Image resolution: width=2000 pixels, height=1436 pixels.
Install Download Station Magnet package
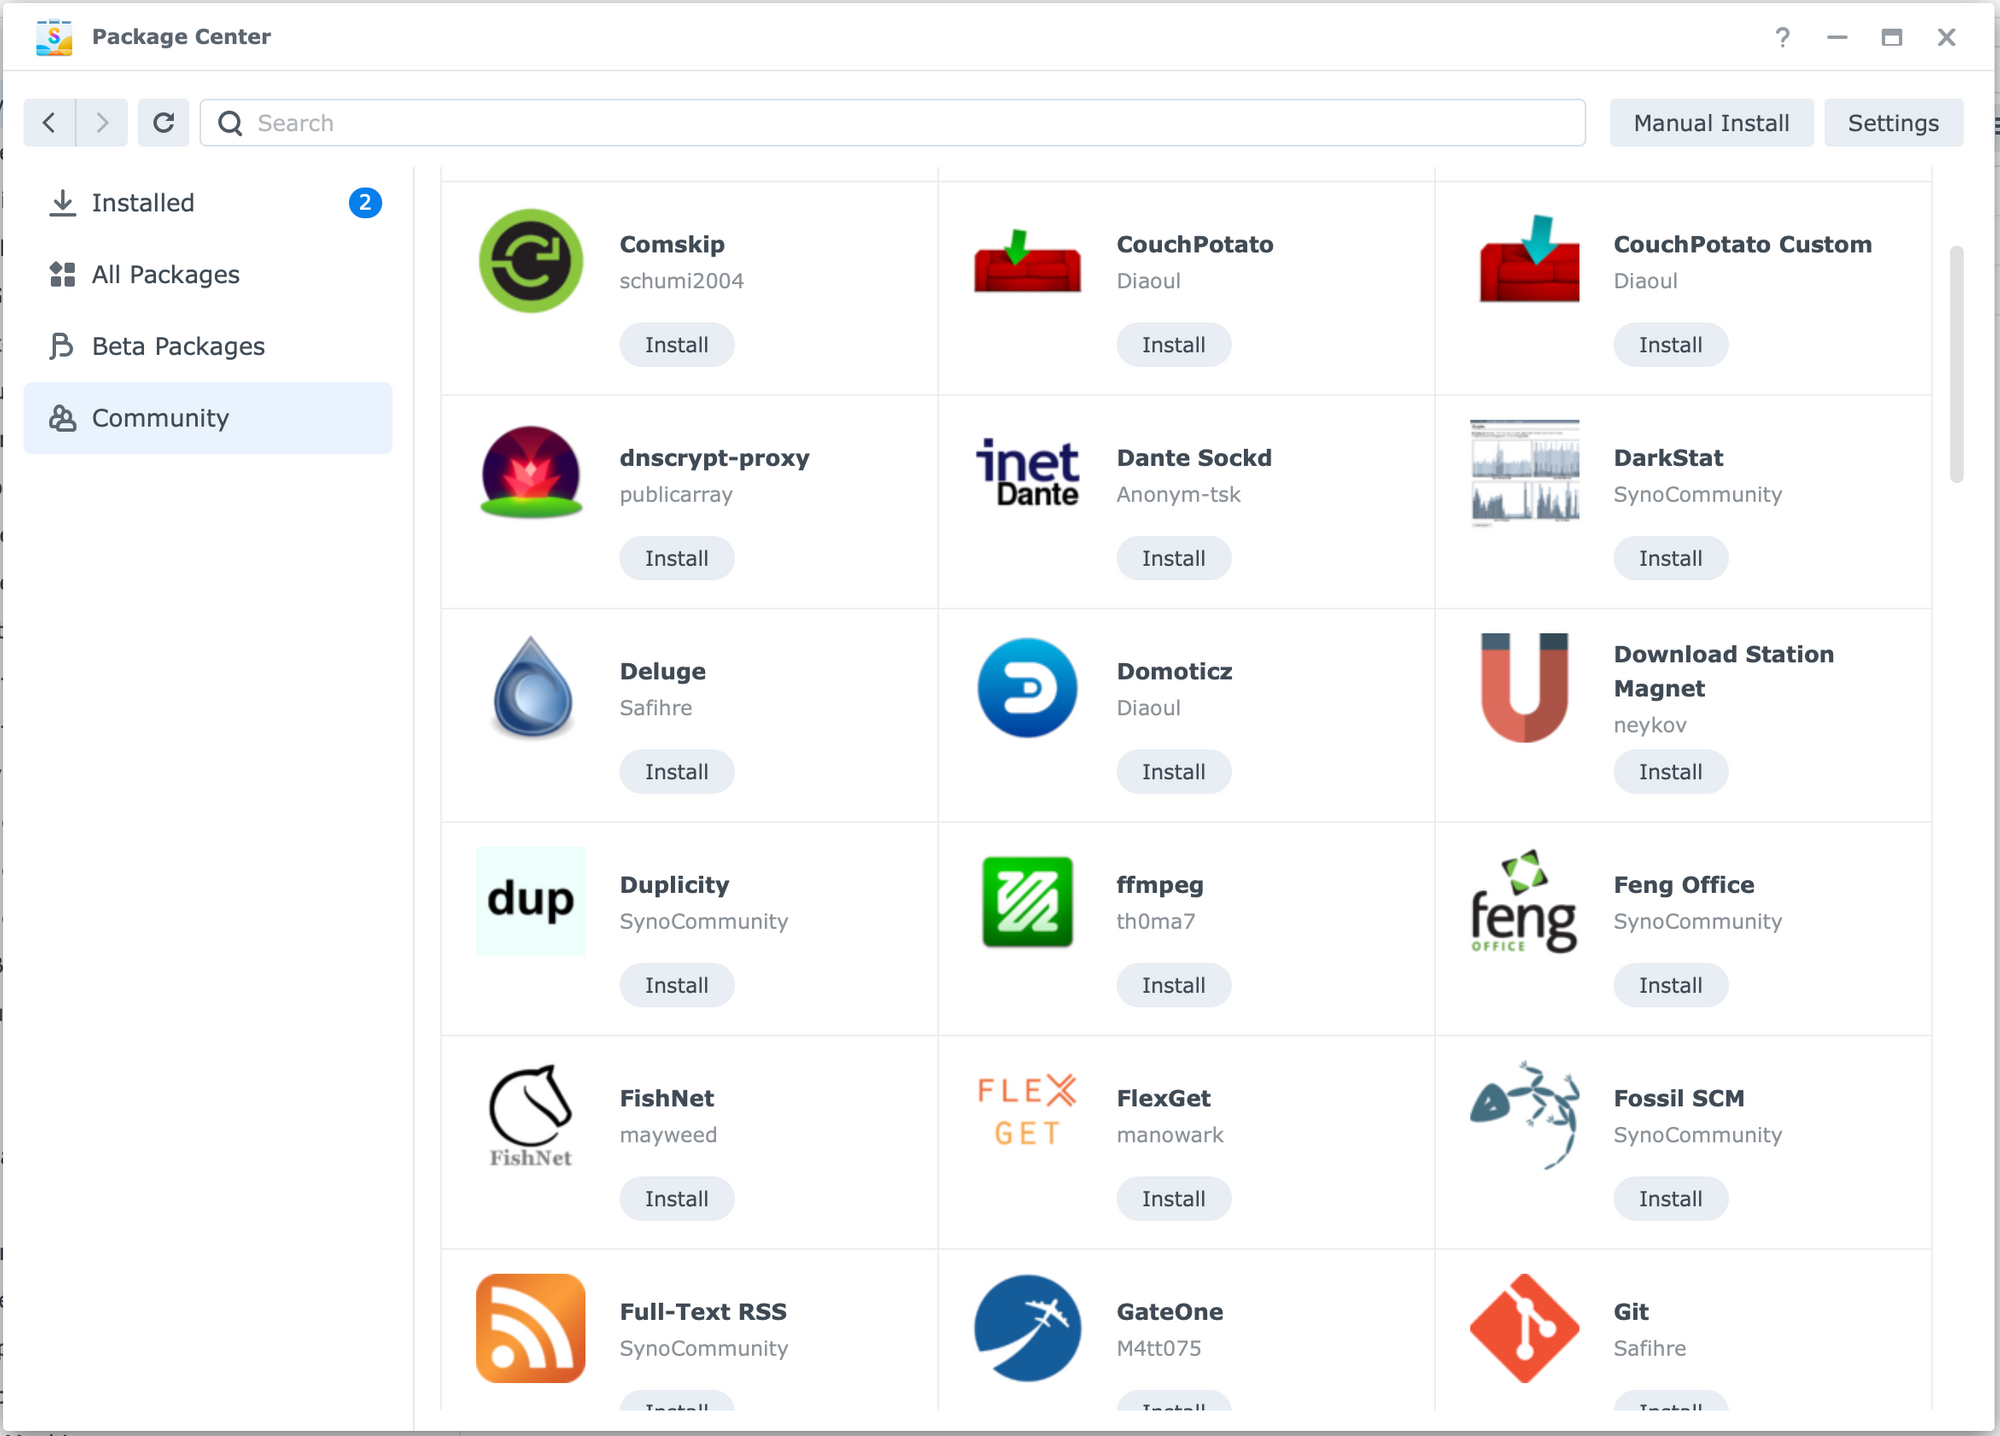(1671, 772)
